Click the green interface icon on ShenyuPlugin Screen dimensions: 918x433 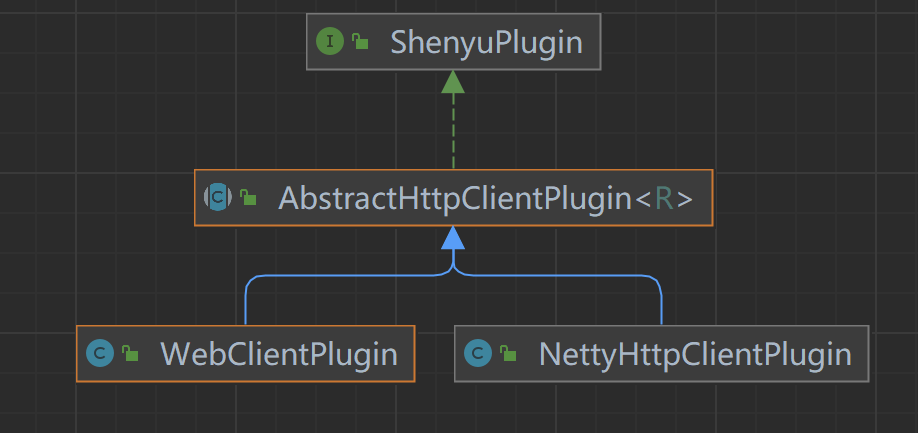pyautogui.click(x=329, y=42)
